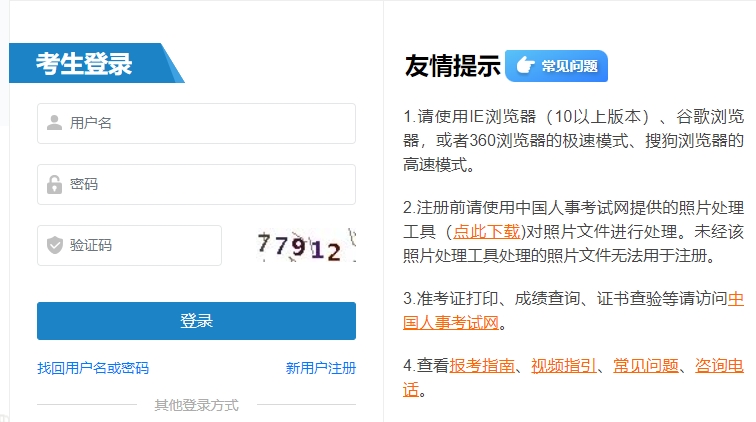Click the pointing hand icon beside 常见问题
Image resolution: width=756 pixels, height=422 pixels.
pos(523,67)
